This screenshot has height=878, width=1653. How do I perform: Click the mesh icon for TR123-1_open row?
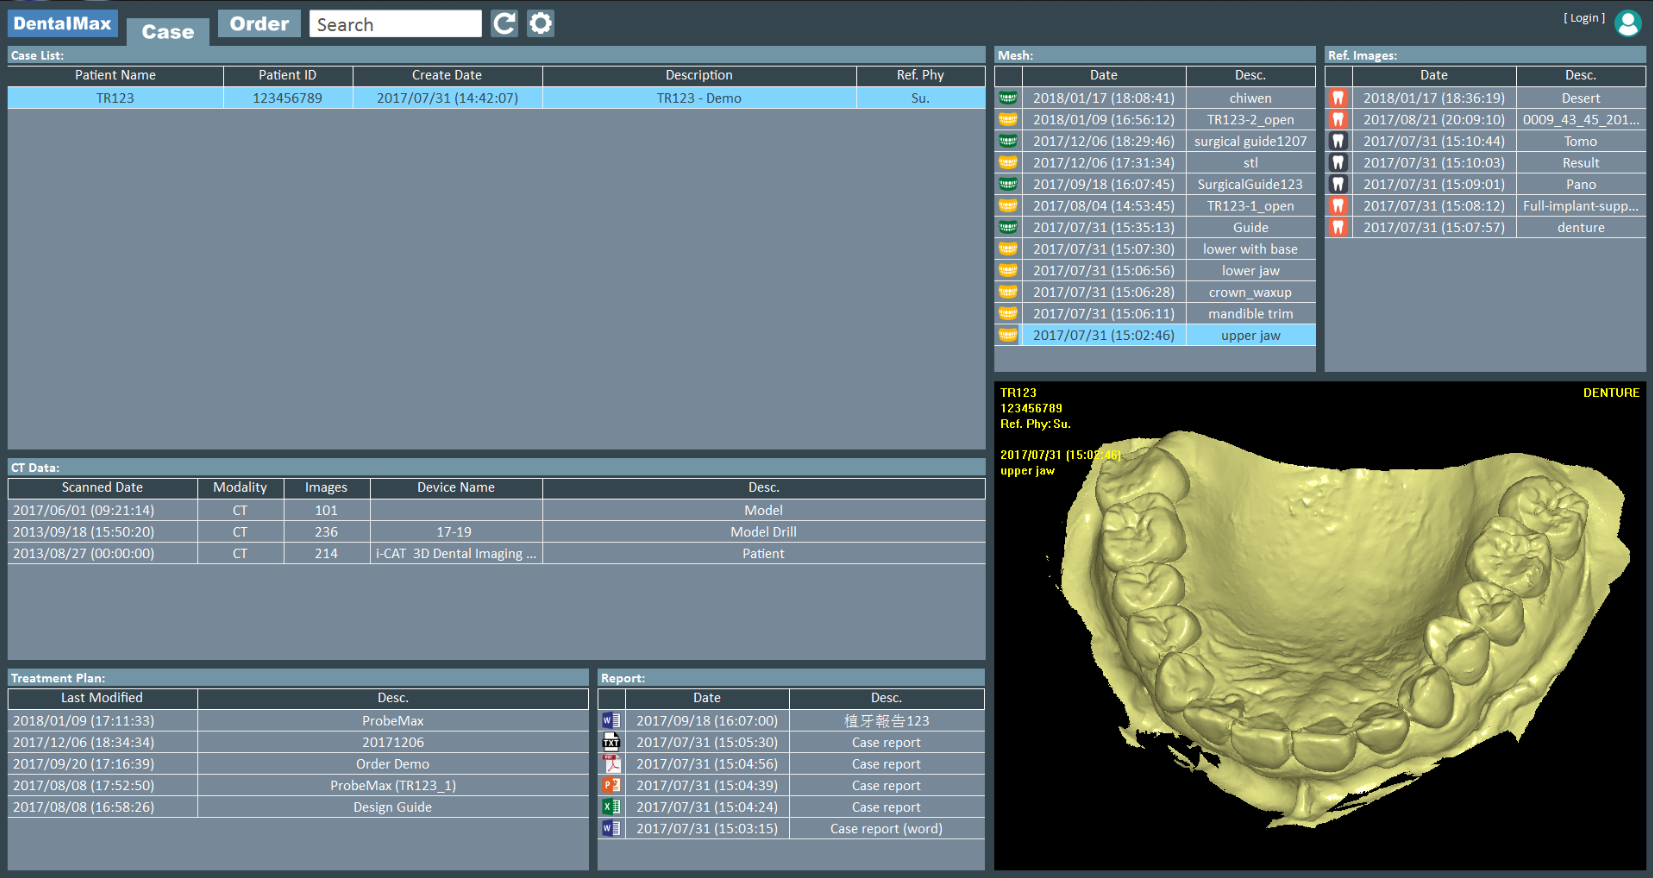pos(1008,206)
